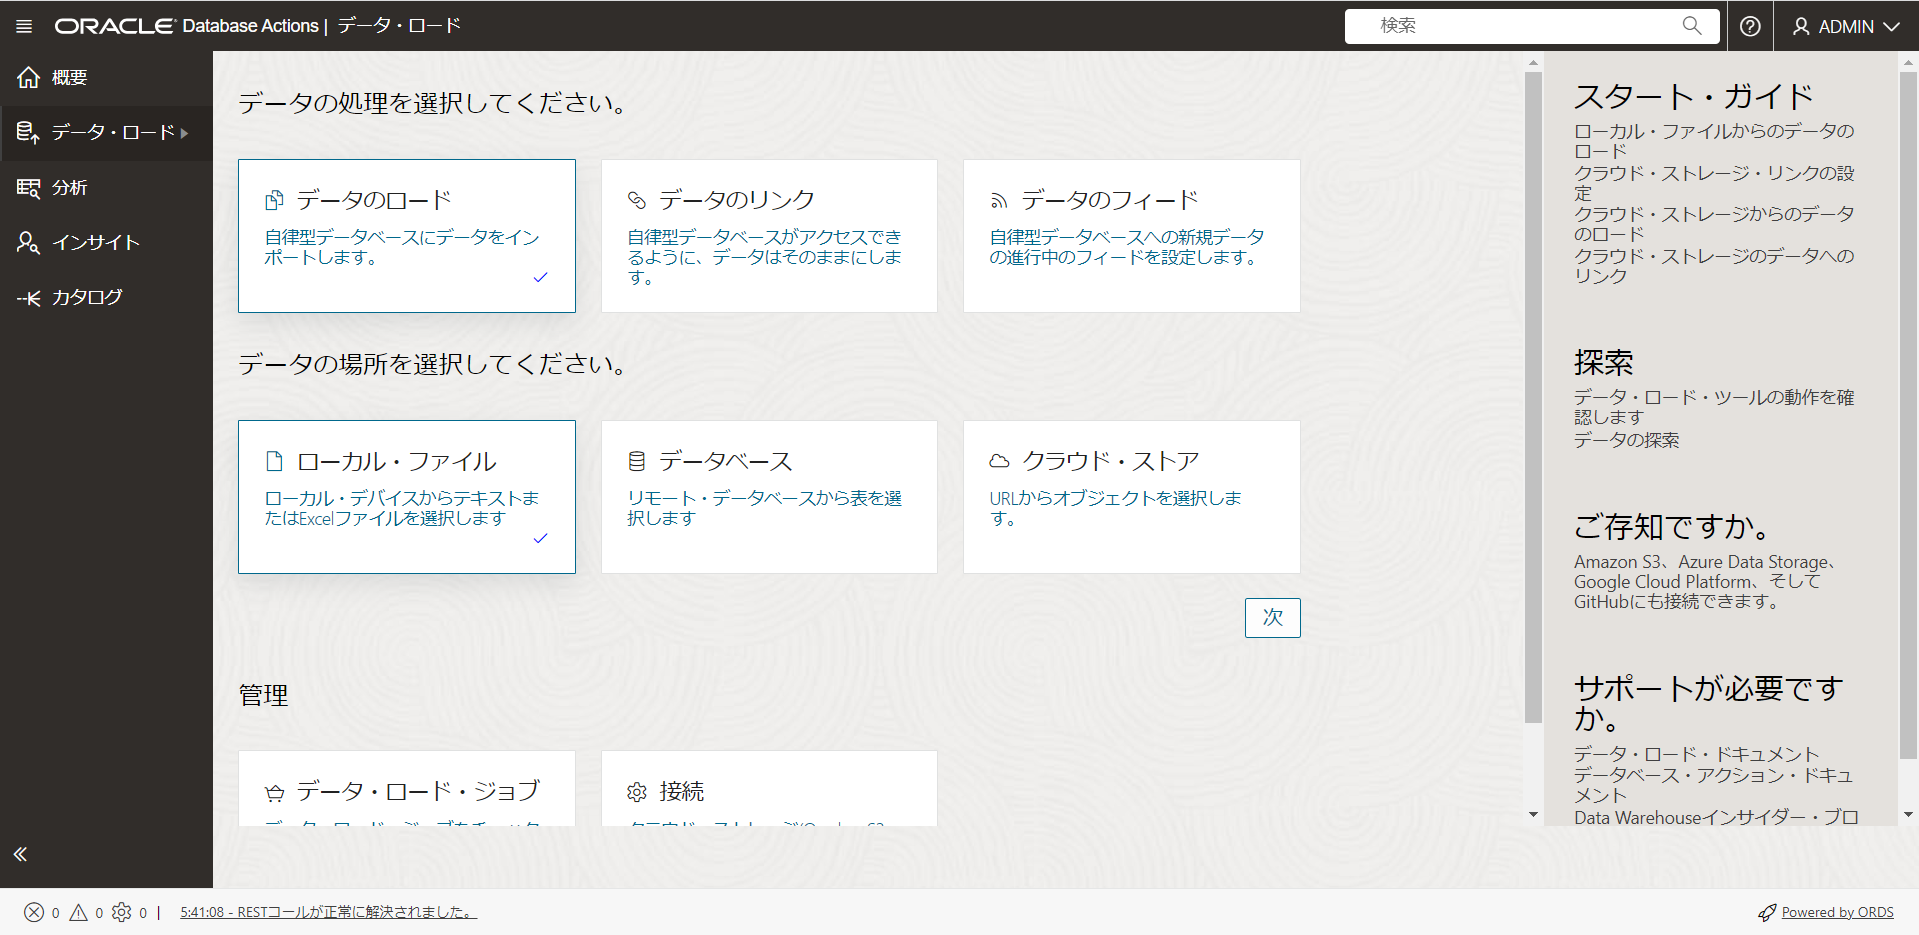The height and width of the screenshot is (935, 1919).
Task: Open the Powered by ORDS link
Action: pos(1836,911)
